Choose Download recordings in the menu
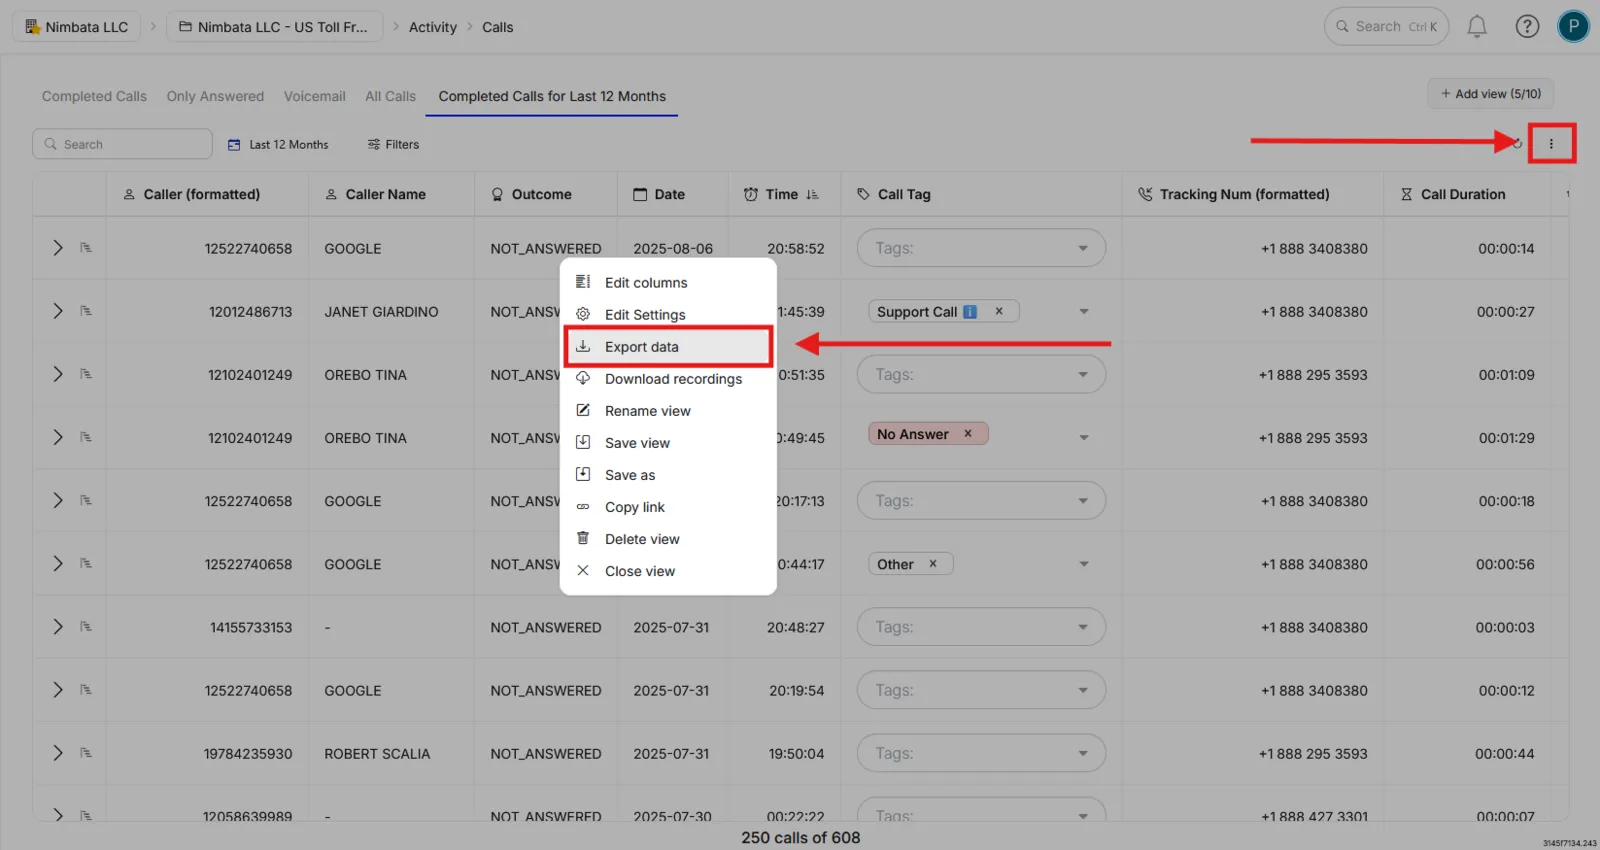 668,379
